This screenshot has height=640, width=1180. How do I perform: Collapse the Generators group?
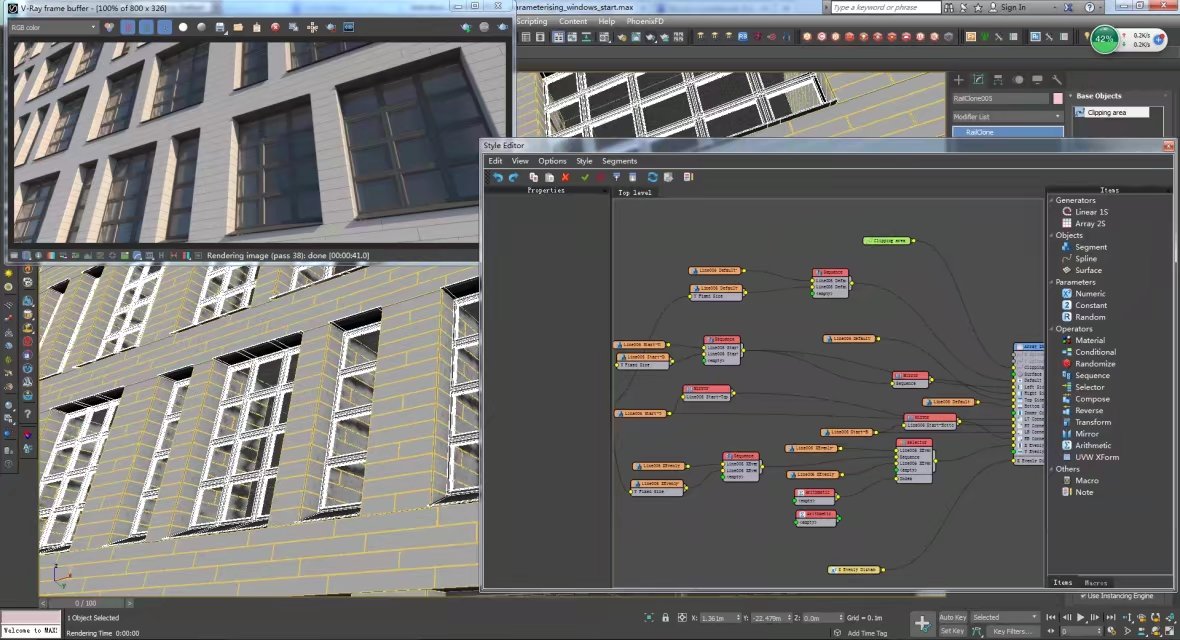(1051, 200)
